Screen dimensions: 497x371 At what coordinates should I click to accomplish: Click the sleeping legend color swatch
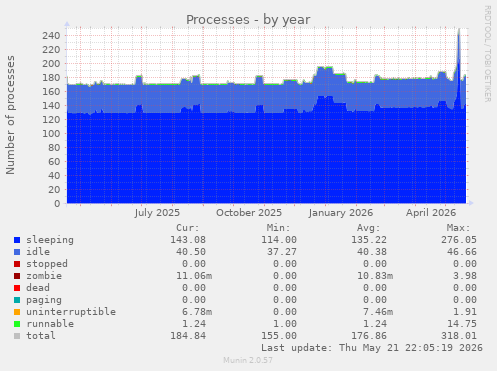(x=17, y=240)
